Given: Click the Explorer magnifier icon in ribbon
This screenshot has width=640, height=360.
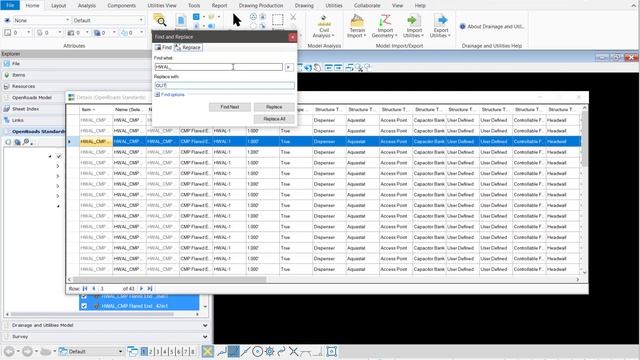Looking at the screenshot, I should 160,20.
